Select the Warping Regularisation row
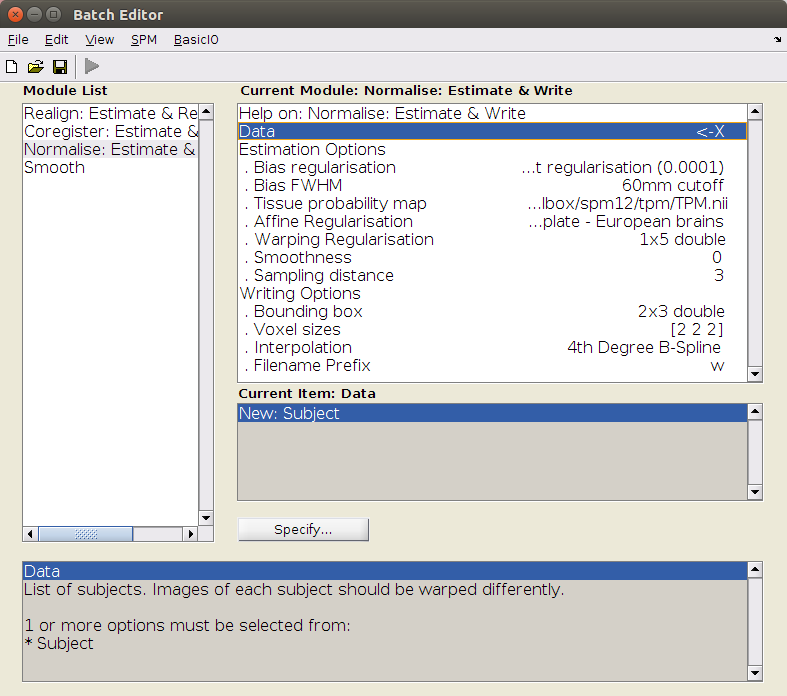The image size is (787, 696). click(492, 239)
